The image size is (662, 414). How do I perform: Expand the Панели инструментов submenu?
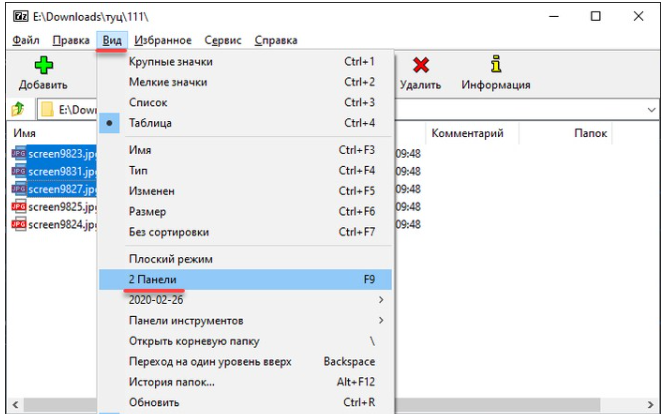click(186, 321)
